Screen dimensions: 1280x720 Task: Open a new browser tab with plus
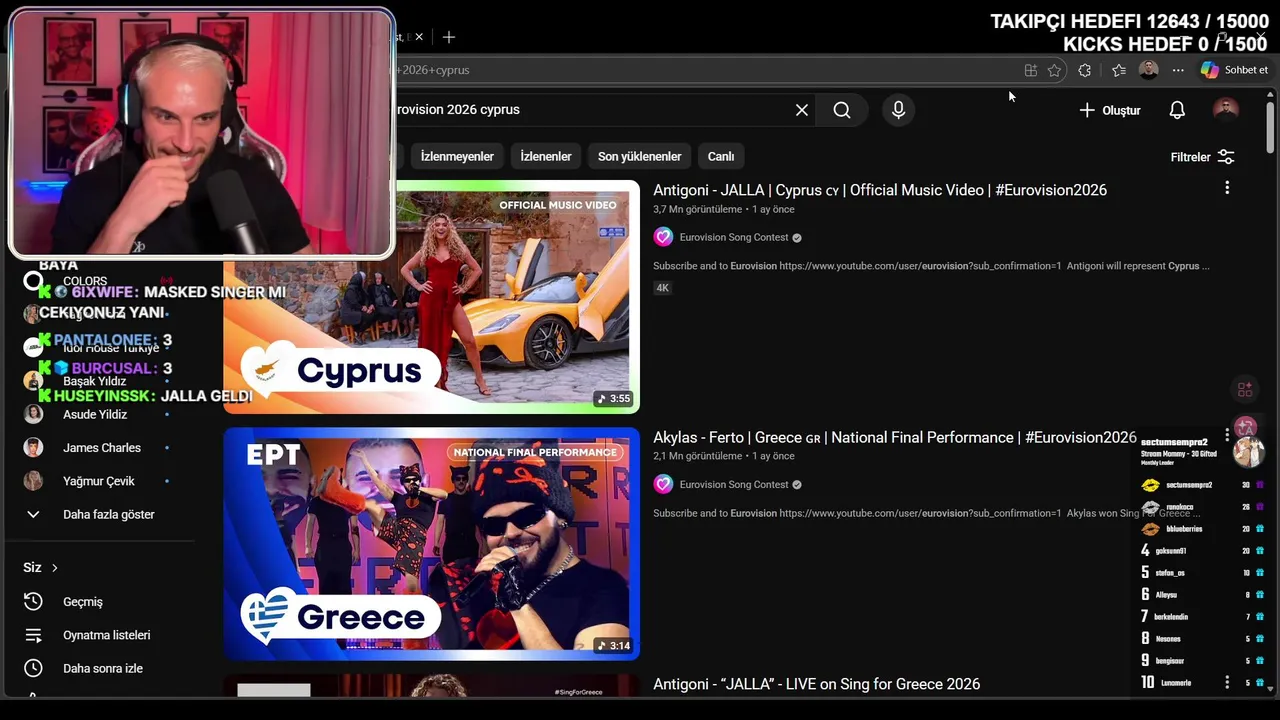(x=449, y=37)
